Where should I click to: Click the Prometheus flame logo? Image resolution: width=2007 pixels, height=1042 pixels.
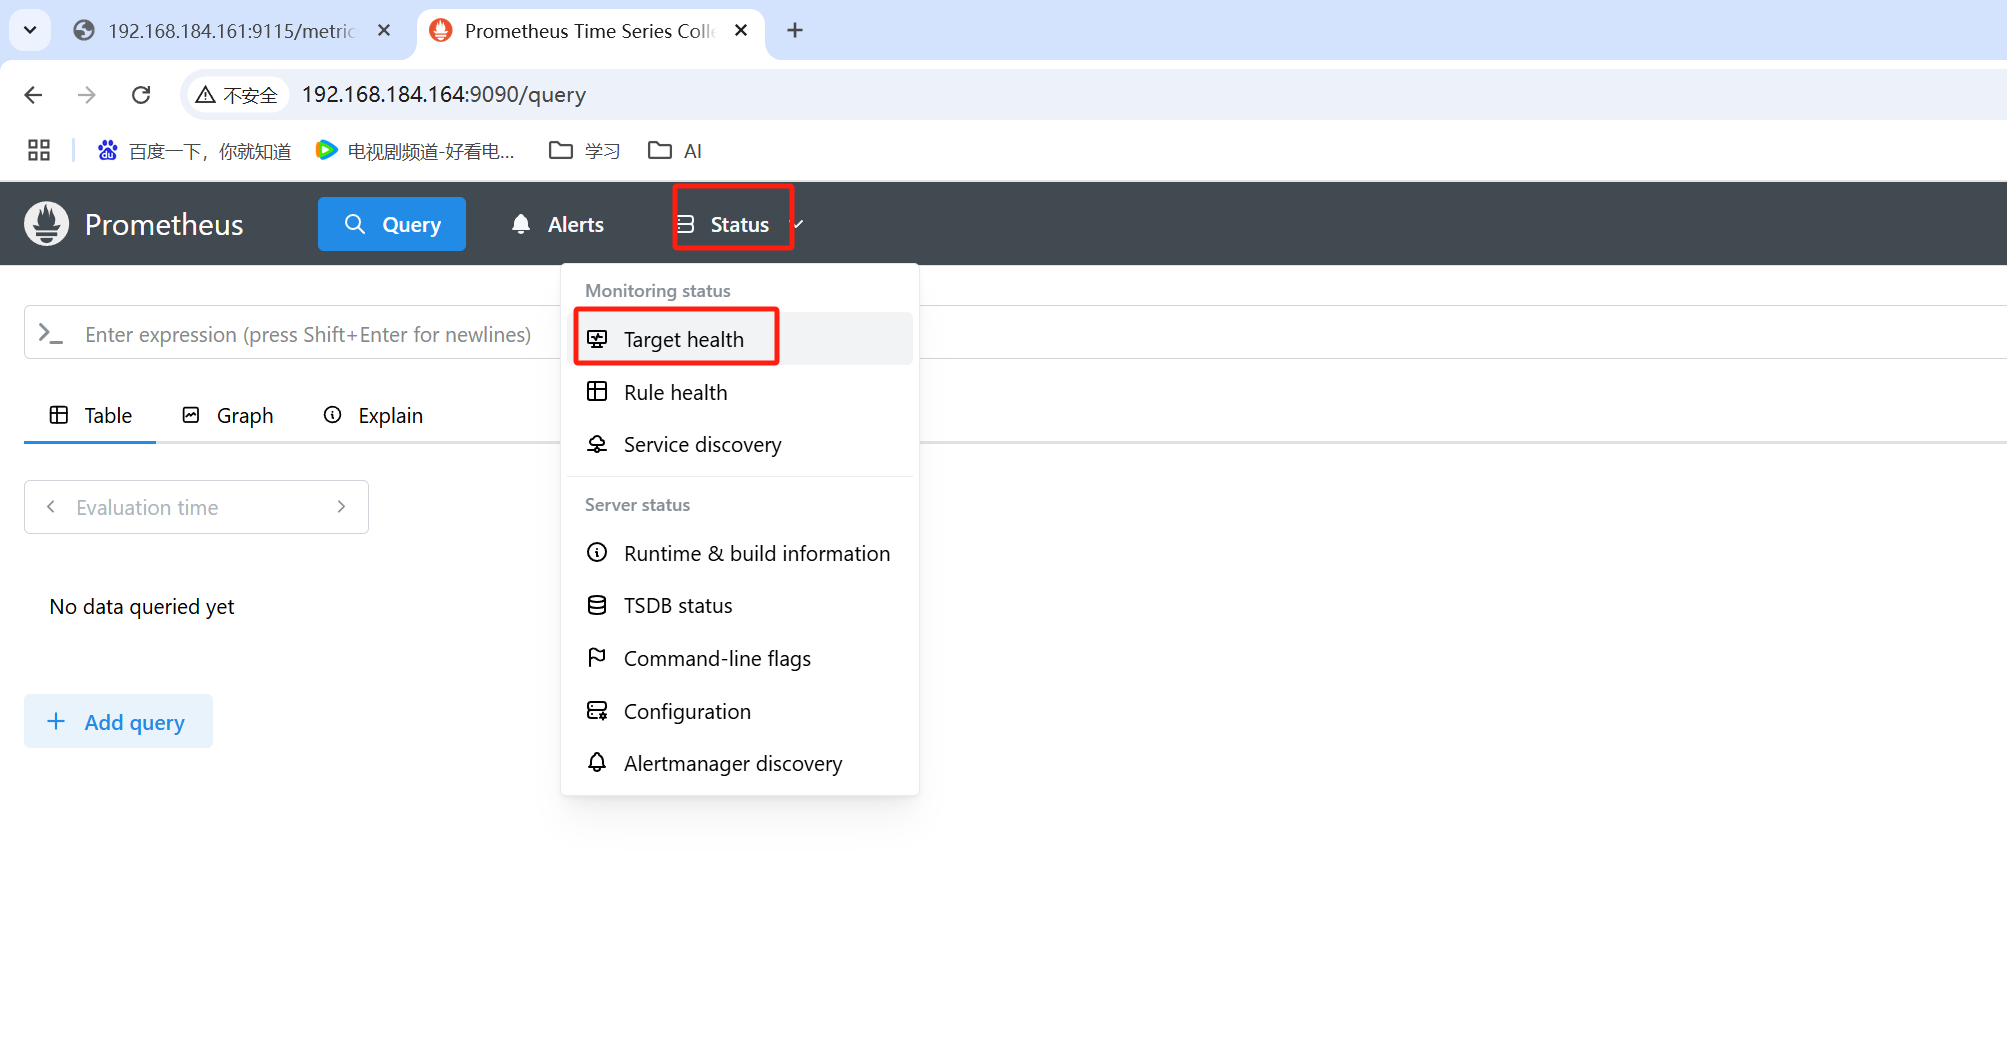click(46, 224)
